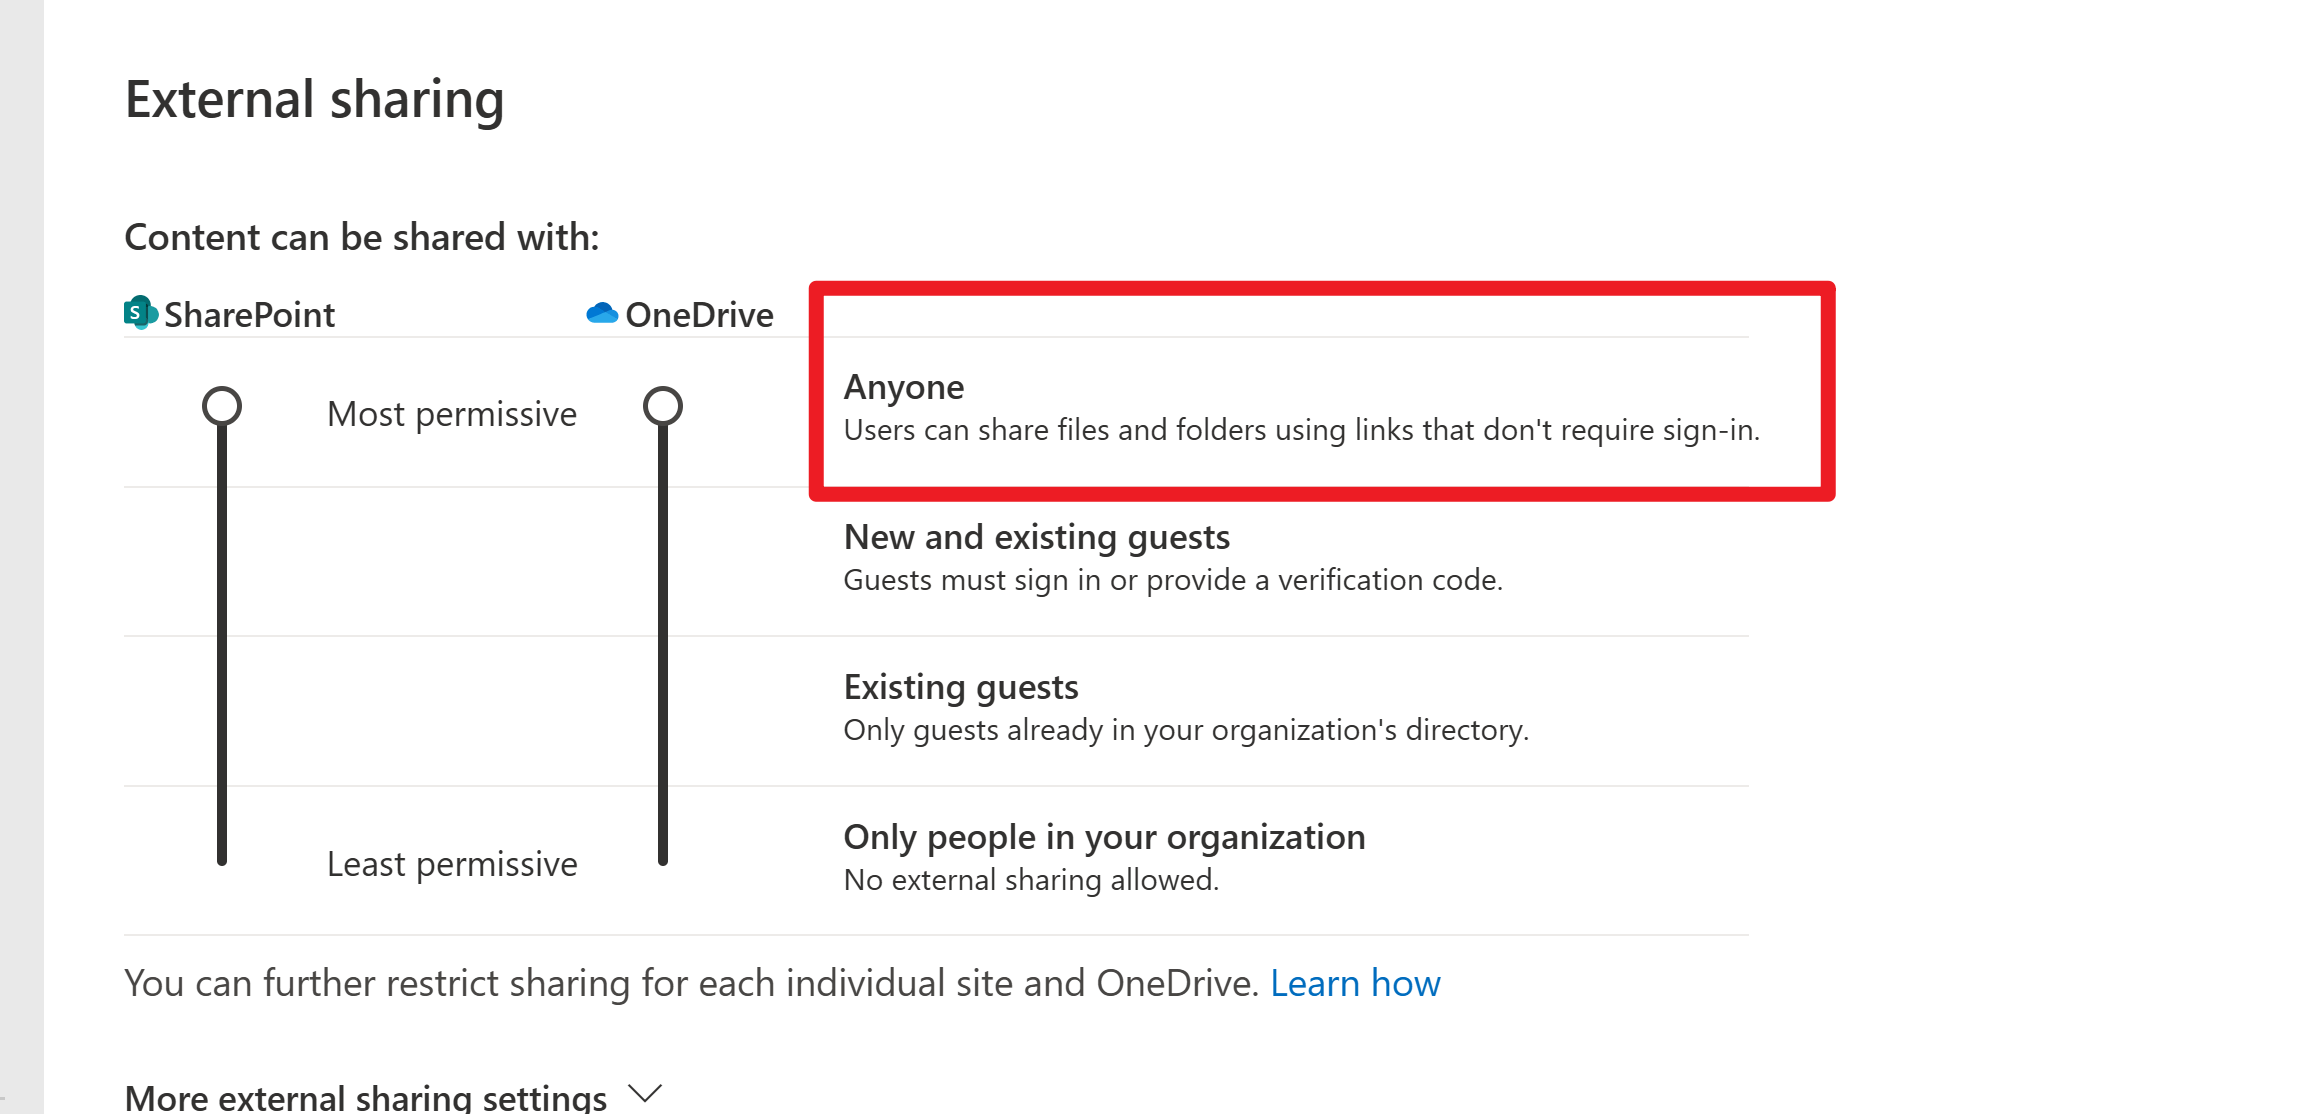Screen dimensions: 2298x1114
Task: Click bottom end of OneDrive slider track
Action: pyautogui.click(x=662, y=857)
